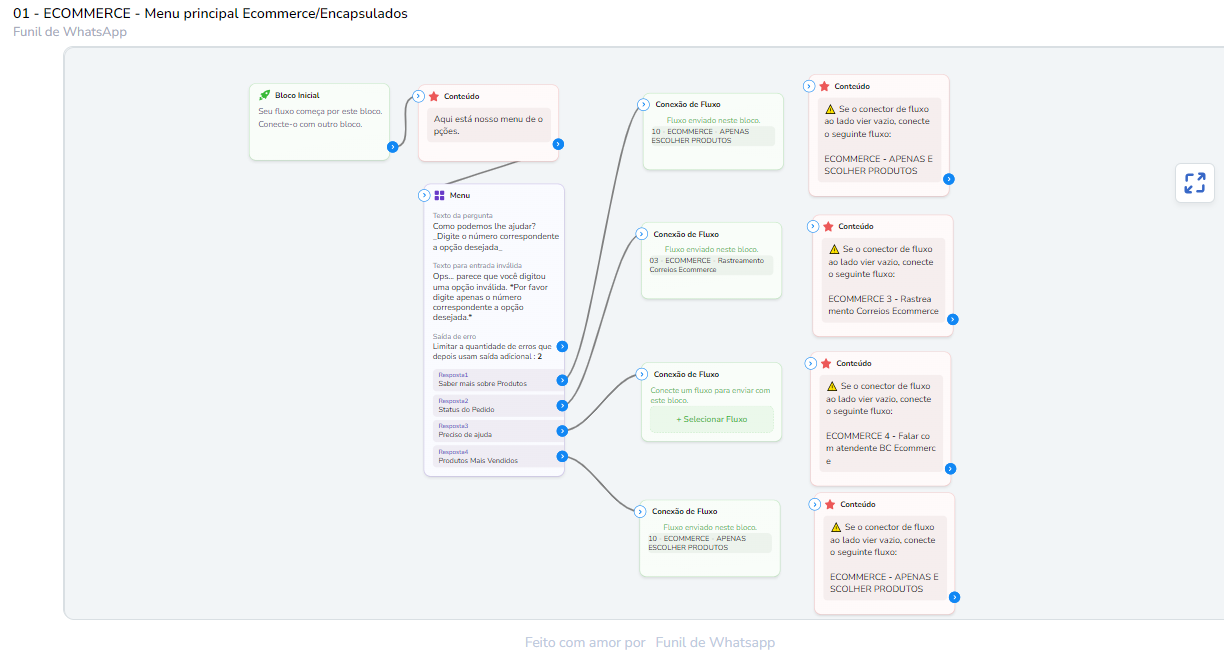
Task: Click 'Aqui está nosso menu de opções' content text
Action: pos(489,125)
